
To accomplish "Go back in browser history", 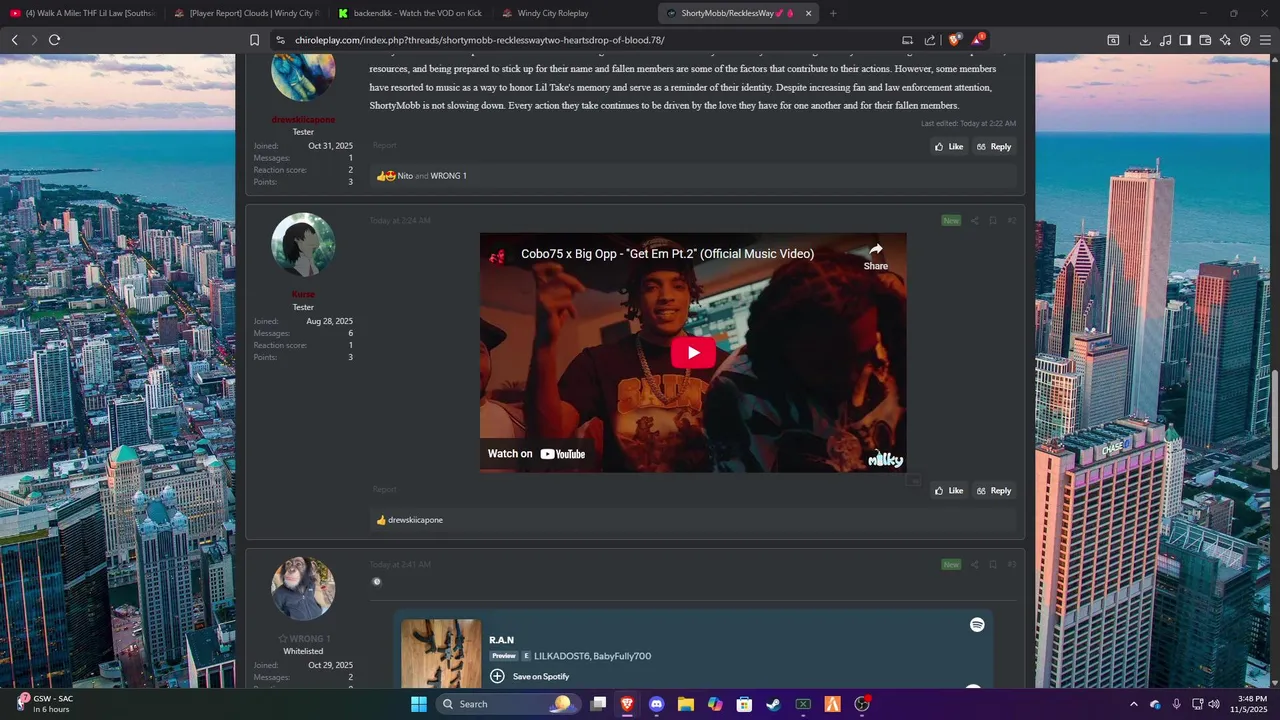I will coord(14,40).
